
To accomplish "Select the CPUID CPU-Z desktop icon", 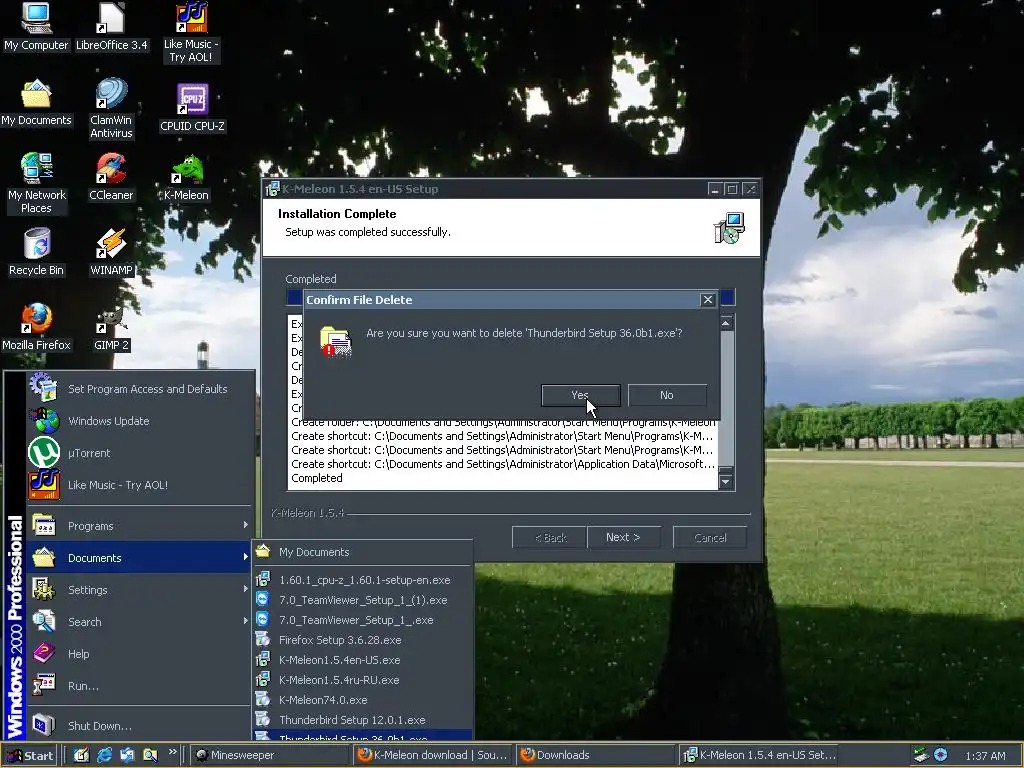I will pyautogui.click(x=192, y=108).
